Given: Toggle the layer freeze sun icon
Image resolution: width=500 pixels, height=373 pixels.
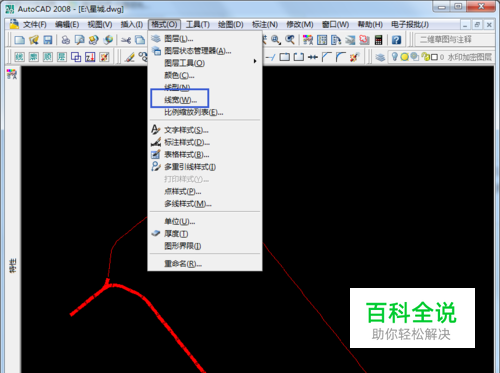Looking at the screenshot, I should pyautogui.click(x=405, y=57).
